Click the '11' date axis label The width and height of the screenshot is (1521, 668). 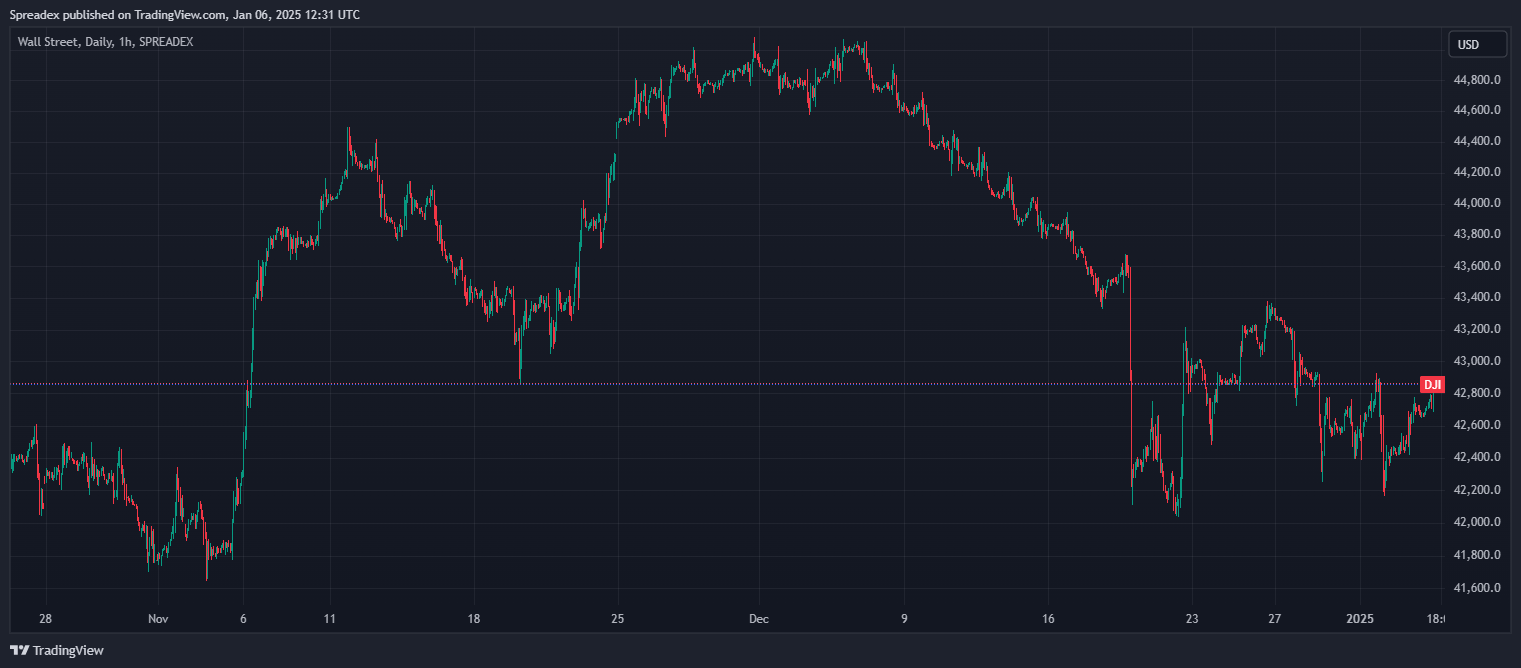pos(331,619)
